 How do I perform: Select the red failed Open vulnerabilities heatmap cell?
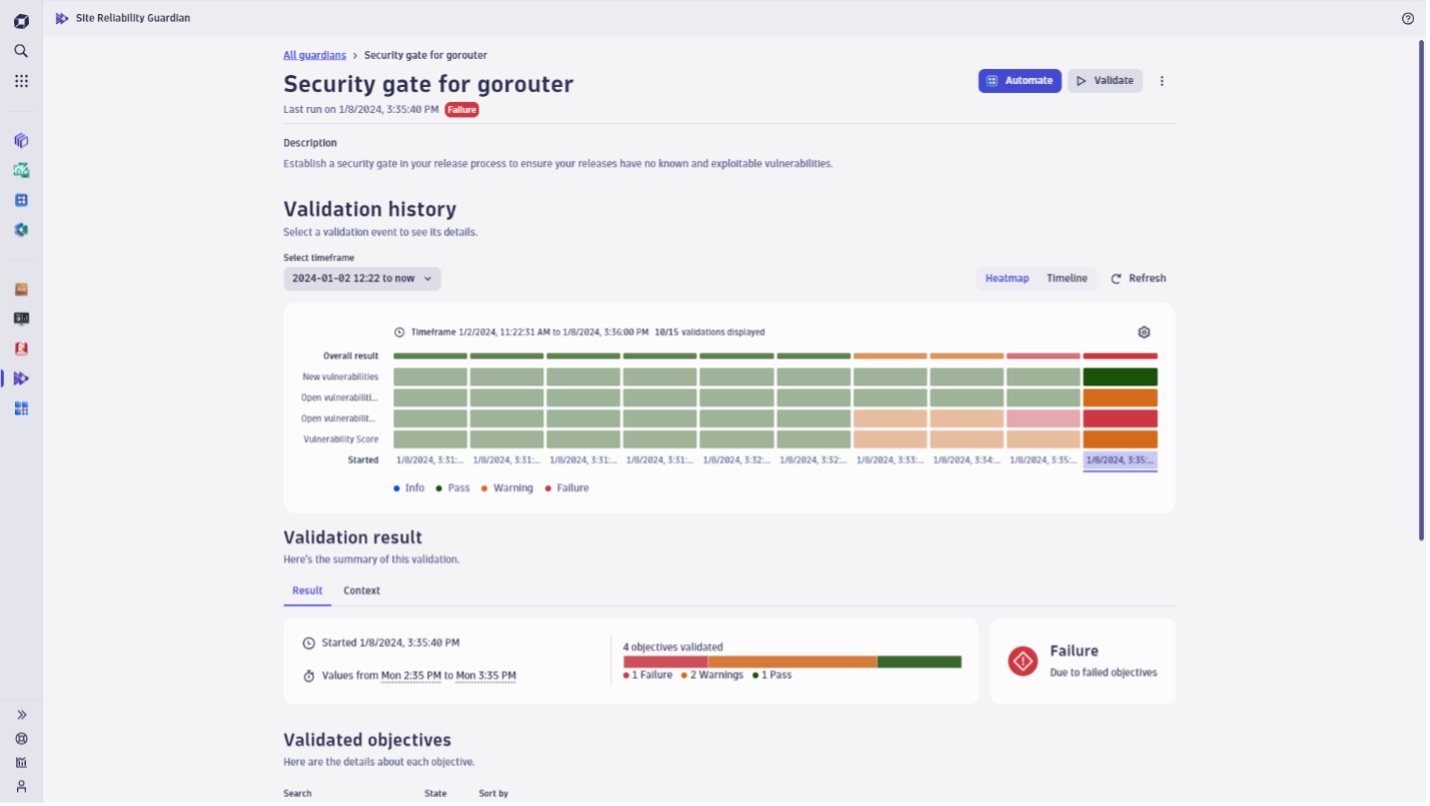click(1119, 418)
